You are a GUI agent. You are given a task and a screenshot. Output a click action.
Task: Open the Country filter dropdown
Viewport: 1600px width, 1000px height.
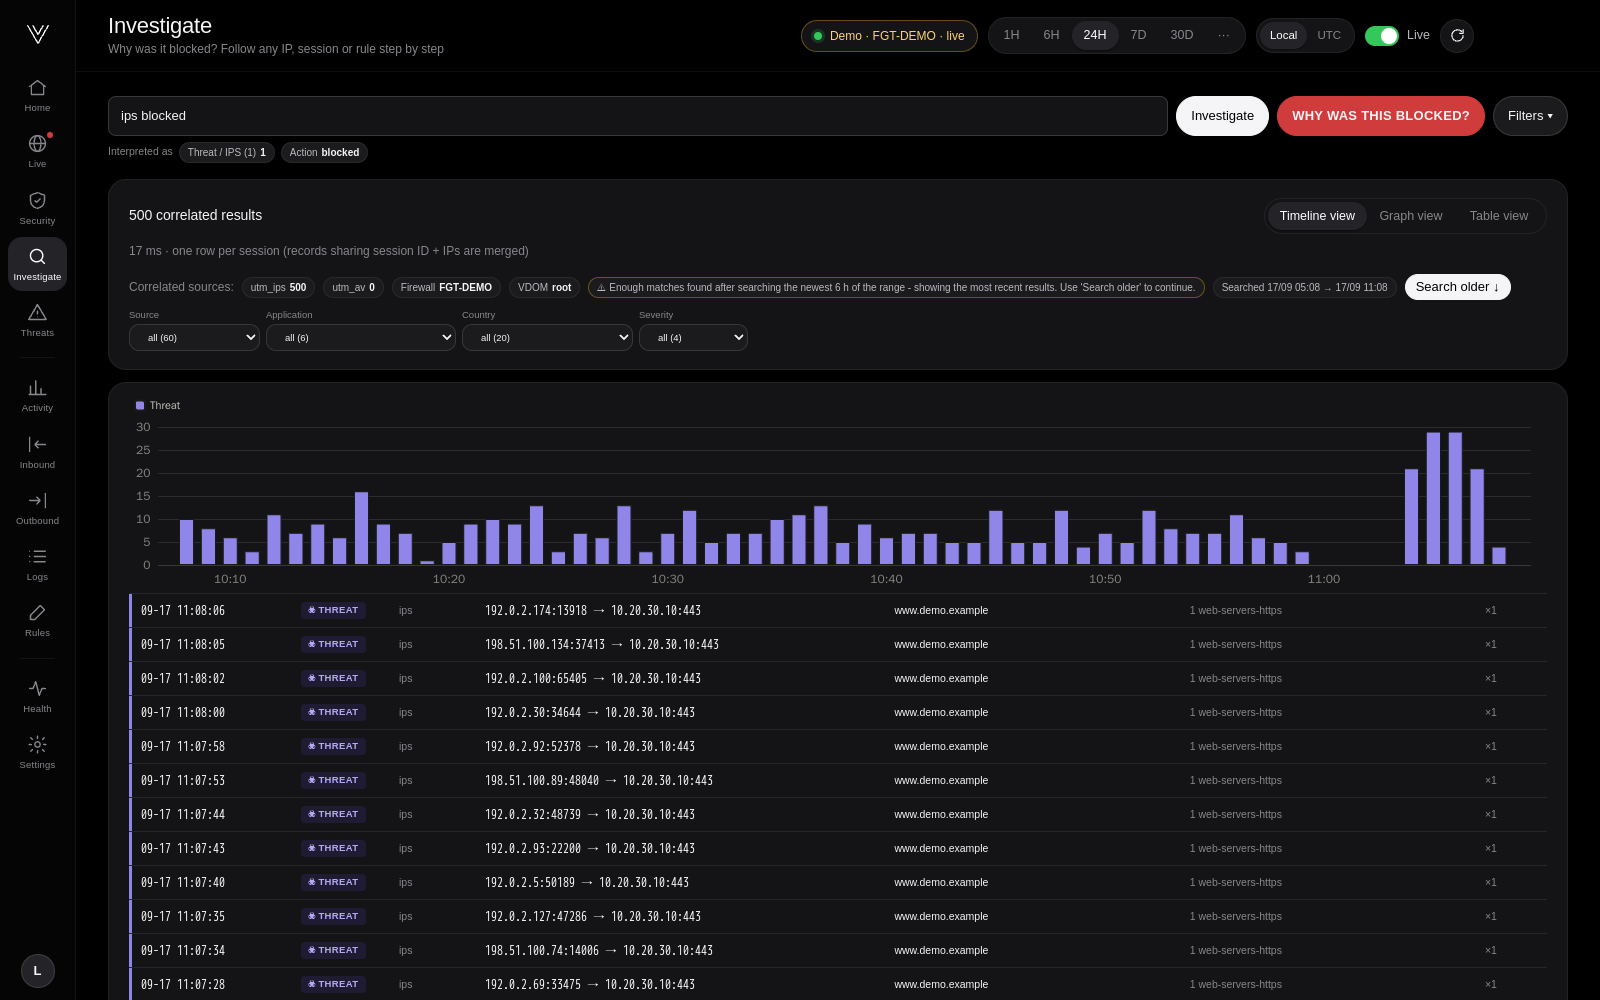tap(547, 338)
